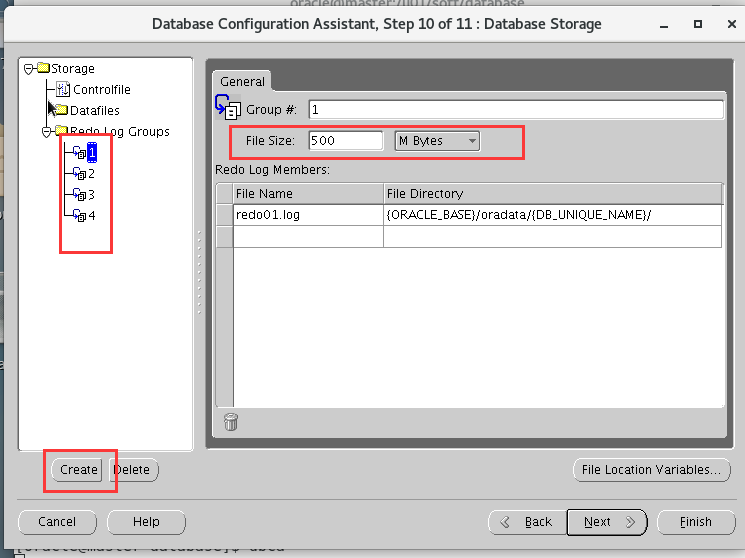Click redo log group 1 icon

click(x=79, y=153)
